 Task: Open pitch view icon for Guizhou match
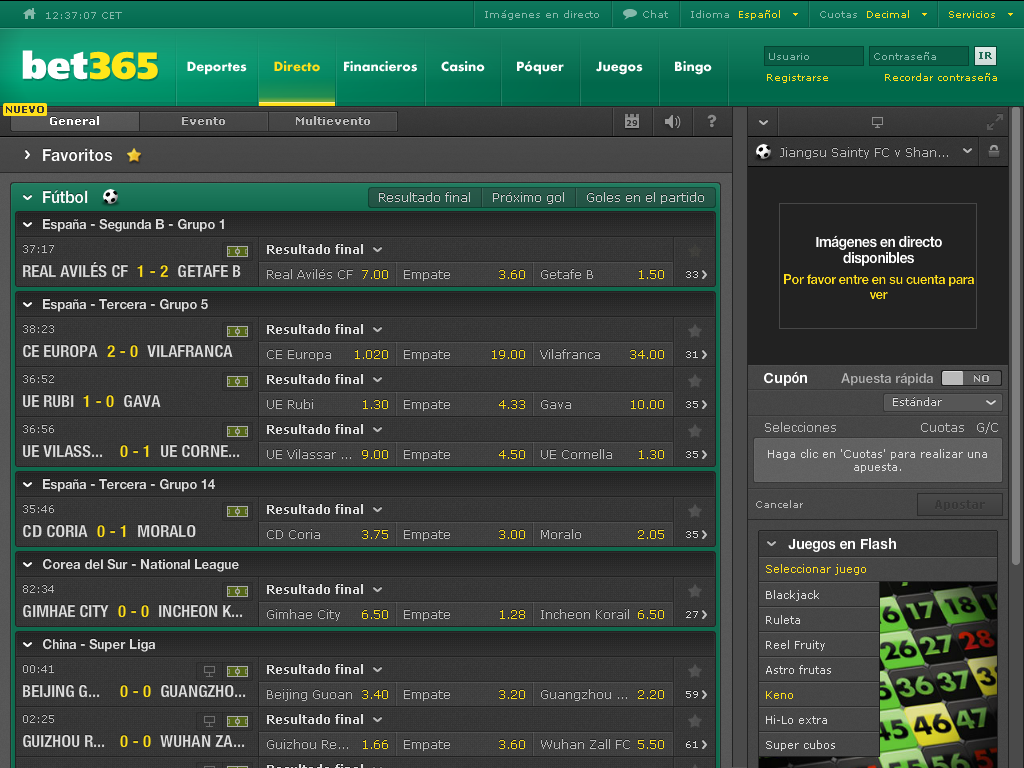(237, 721)
